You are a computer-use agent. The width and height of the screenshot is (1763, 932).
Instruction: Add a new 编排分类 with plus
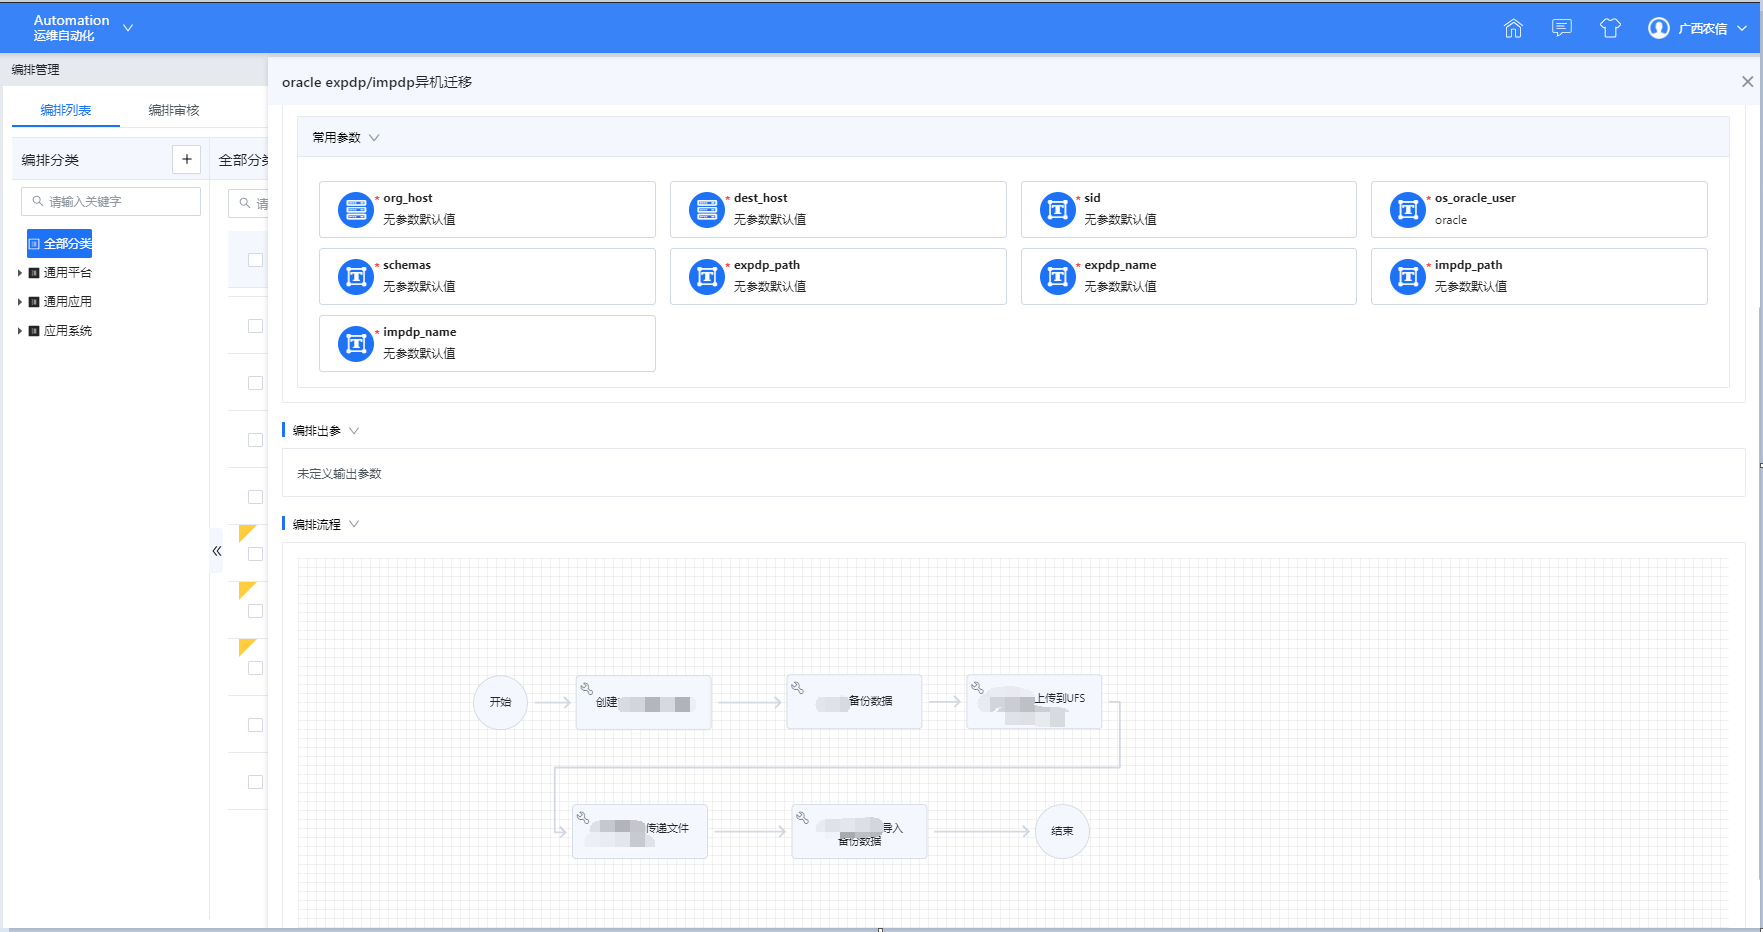187,159
